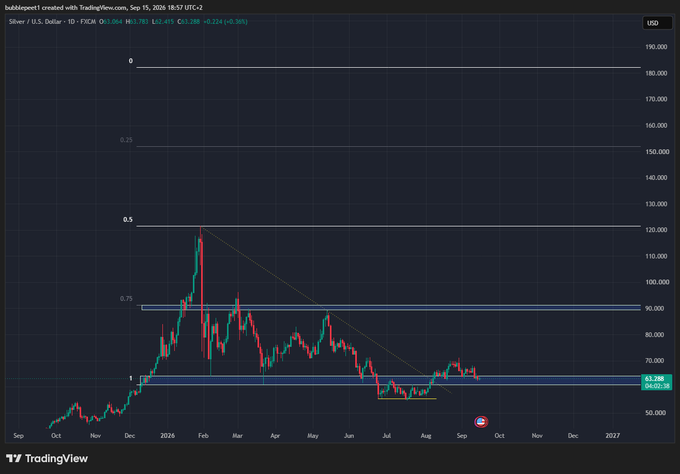Click the Fibonacci 0 level label
680x474 pixels.
click(131, 61)
